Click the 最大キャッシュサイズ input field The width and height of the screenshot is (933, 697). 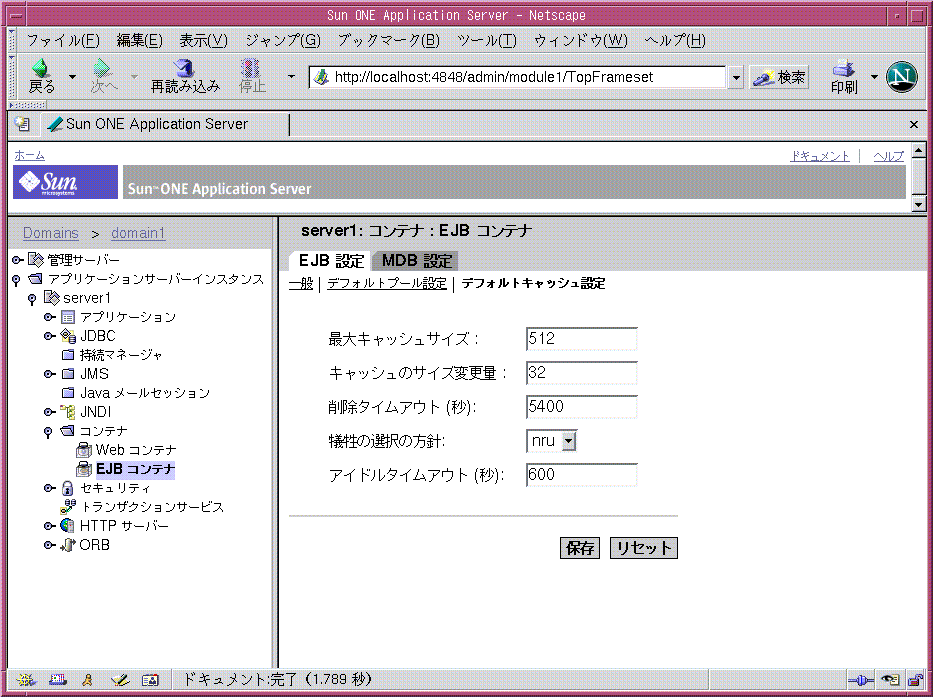tap(582, 339)
